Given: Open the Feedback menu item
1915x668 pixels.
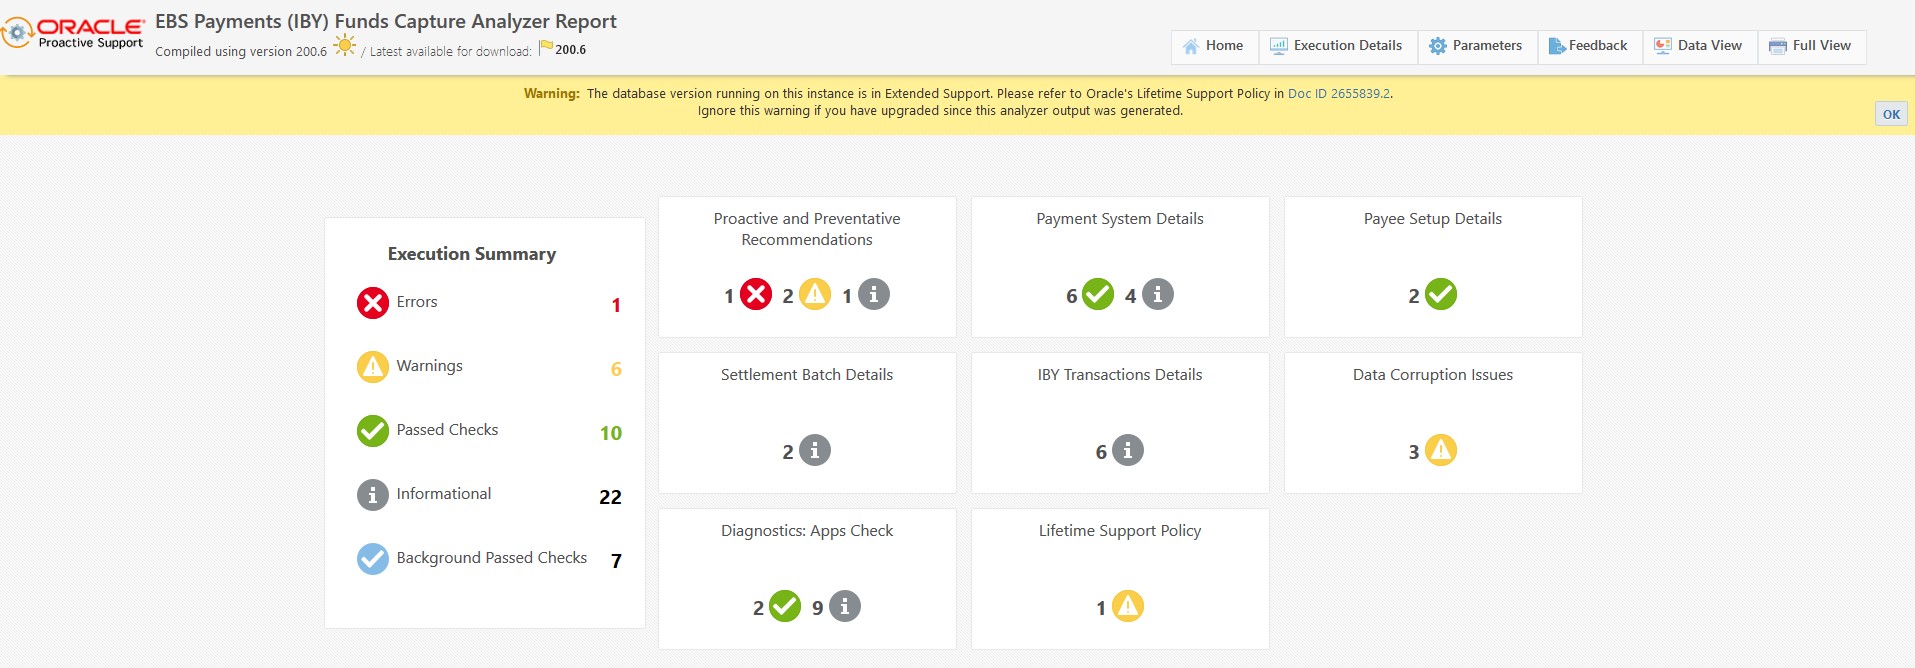Looking at the screenshot, I should click(1588, 46).
